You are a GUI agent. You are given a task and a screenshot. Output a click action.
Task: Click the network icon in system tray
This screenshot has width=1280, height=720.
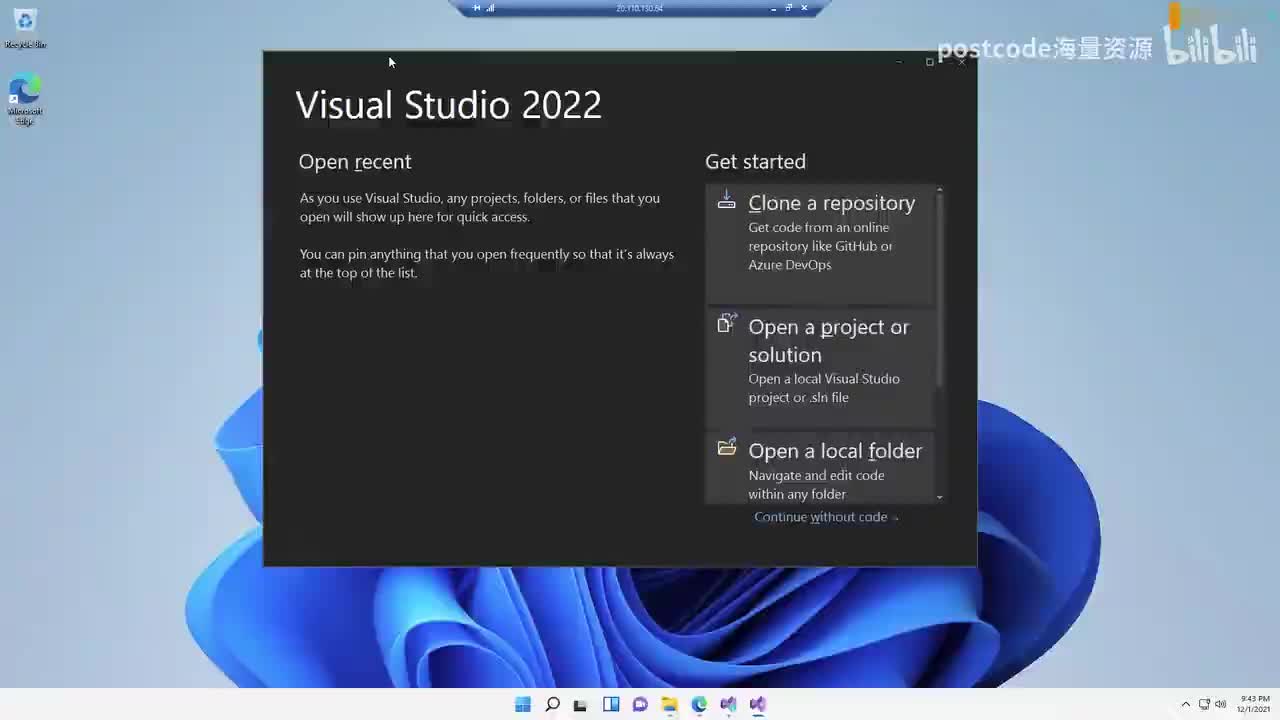(1204, 705)
